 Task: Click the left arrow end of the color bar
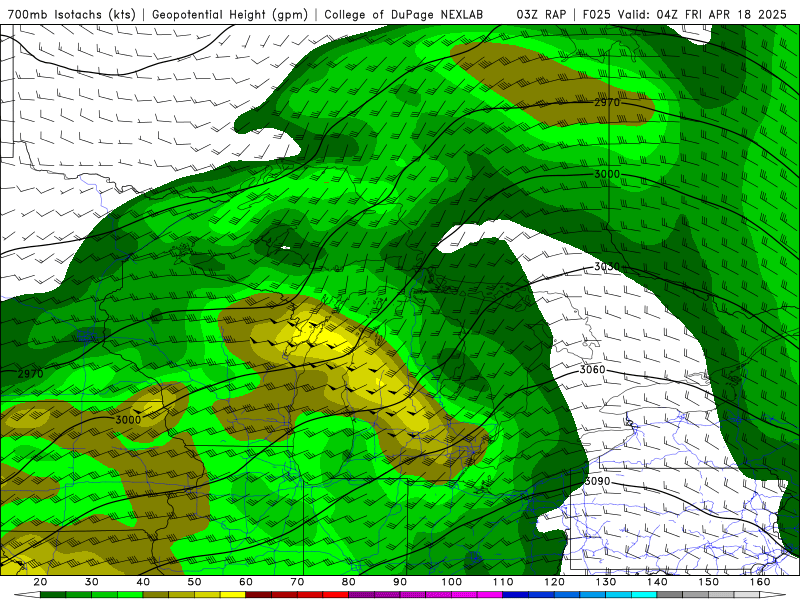coord(27,595)
